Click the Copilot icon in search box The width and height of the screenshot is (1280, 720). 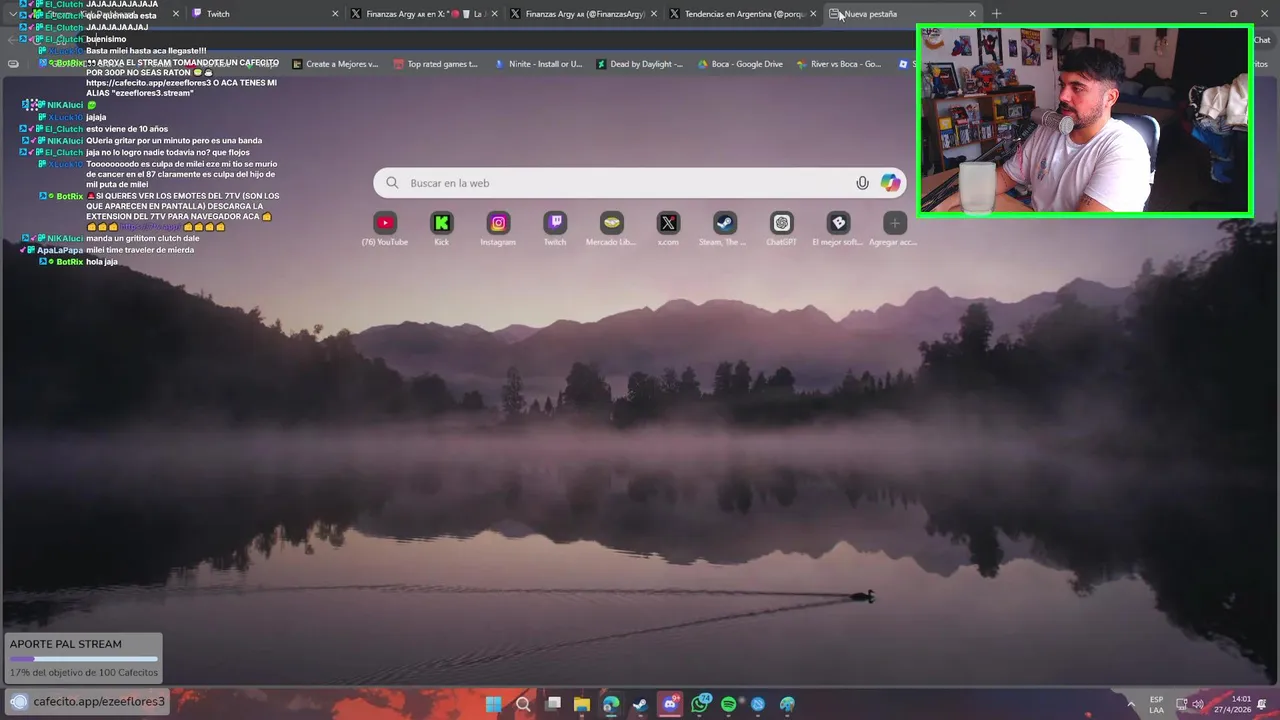pos(890,183)
